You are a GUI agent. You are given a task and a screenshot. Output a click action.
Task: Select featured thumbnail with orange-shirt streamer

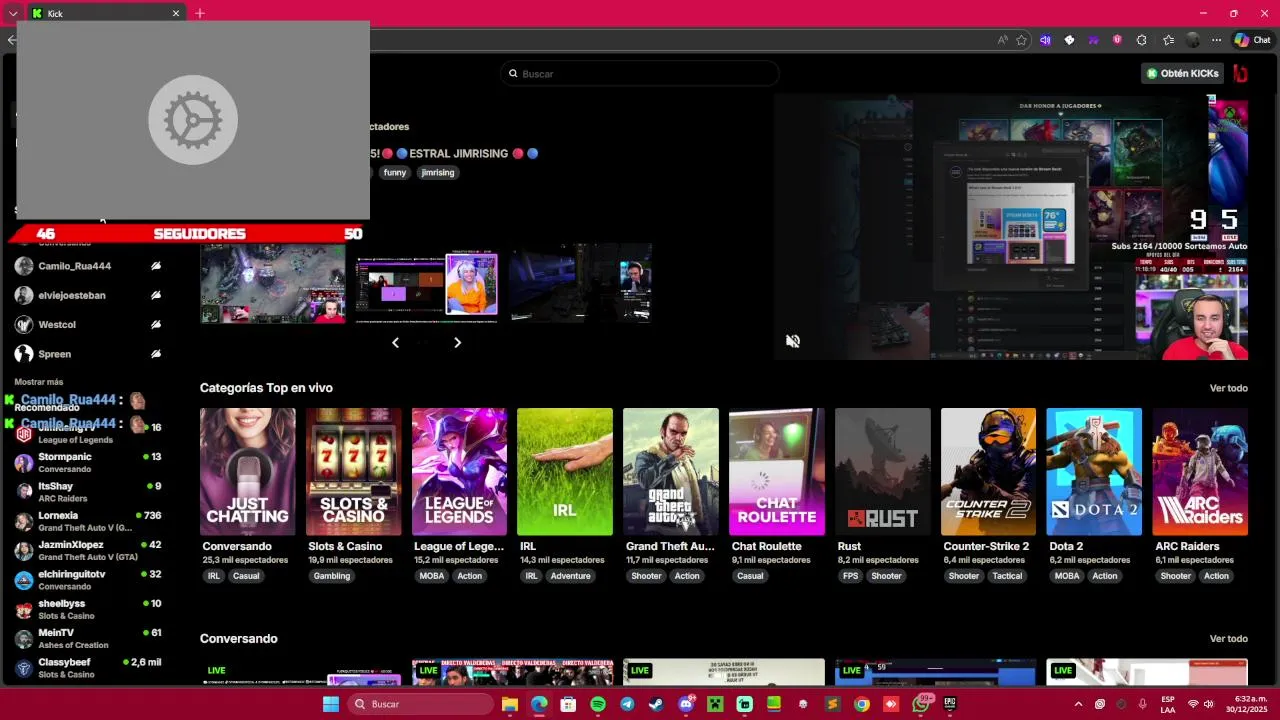427,283
